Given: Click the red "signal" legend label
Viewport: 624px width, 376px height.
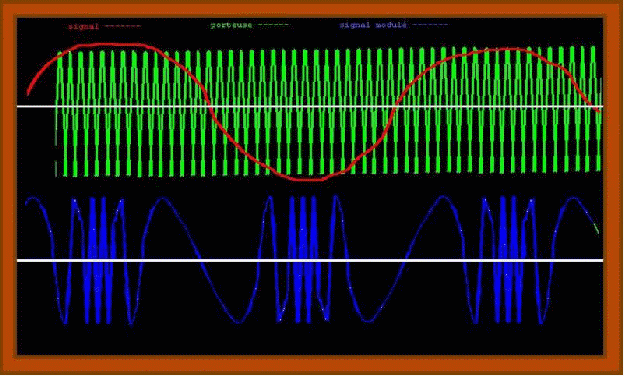Looking at the screenshot, I should click(x=83, y=27).
